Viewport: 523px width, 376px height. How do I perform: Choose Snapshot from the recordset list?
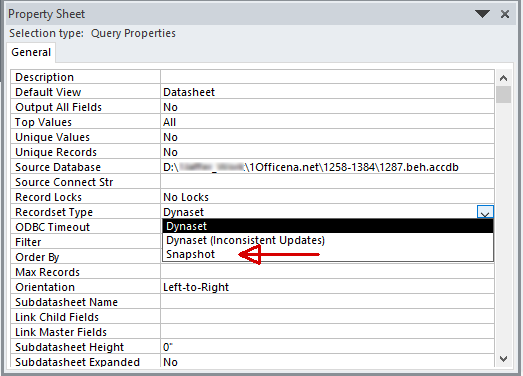coord(328,254)
